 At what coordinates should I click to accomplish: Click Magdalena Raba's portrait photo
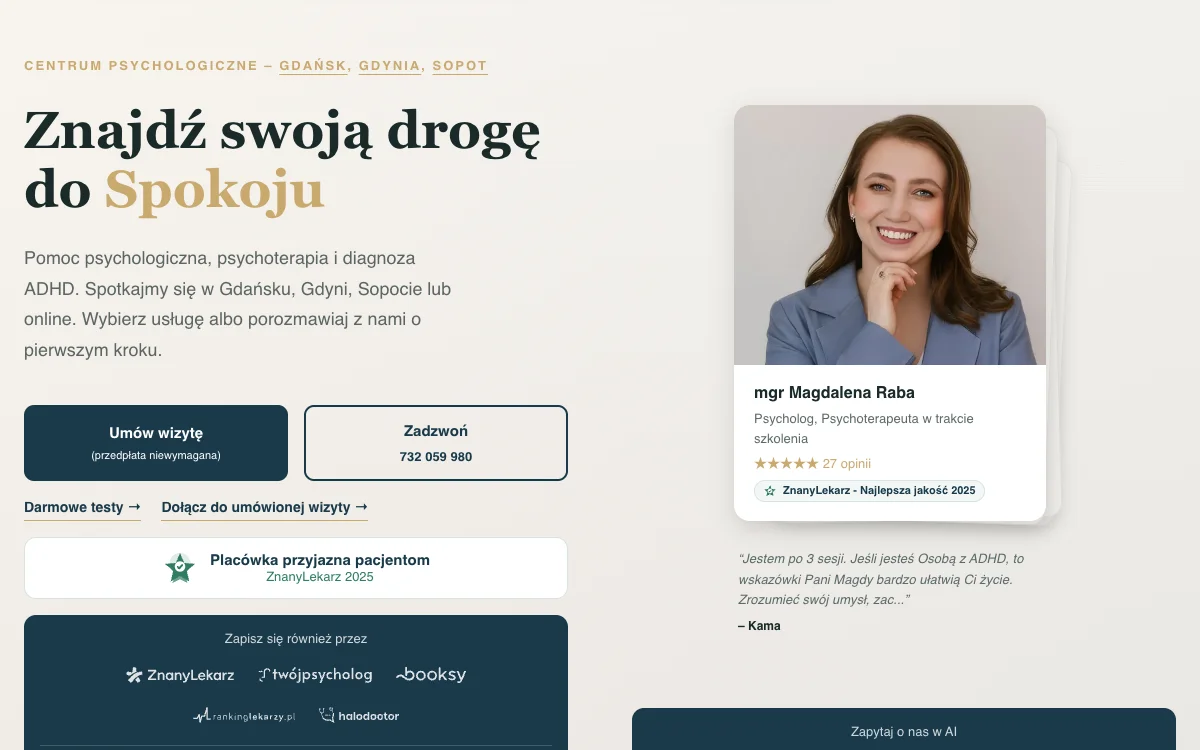click(890, 235)
